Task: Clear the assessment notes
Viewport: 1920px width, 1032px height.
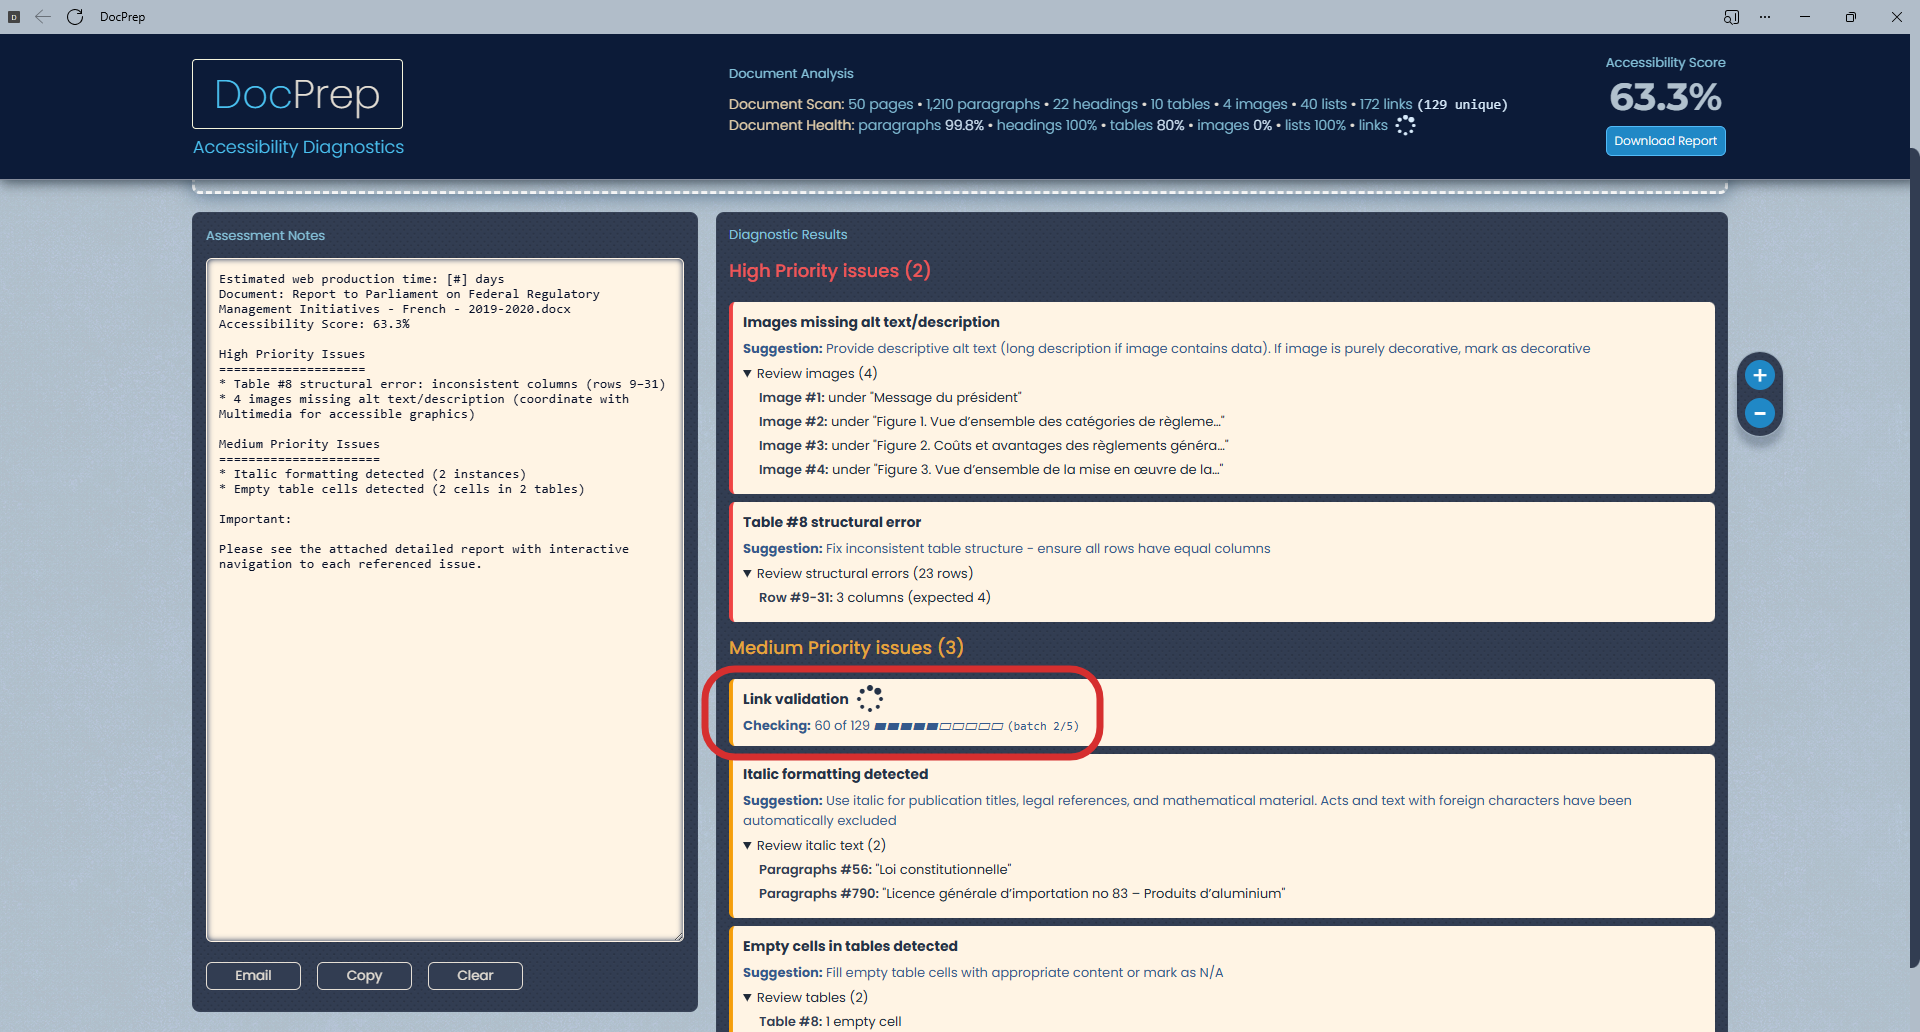Action: point(475,976)
